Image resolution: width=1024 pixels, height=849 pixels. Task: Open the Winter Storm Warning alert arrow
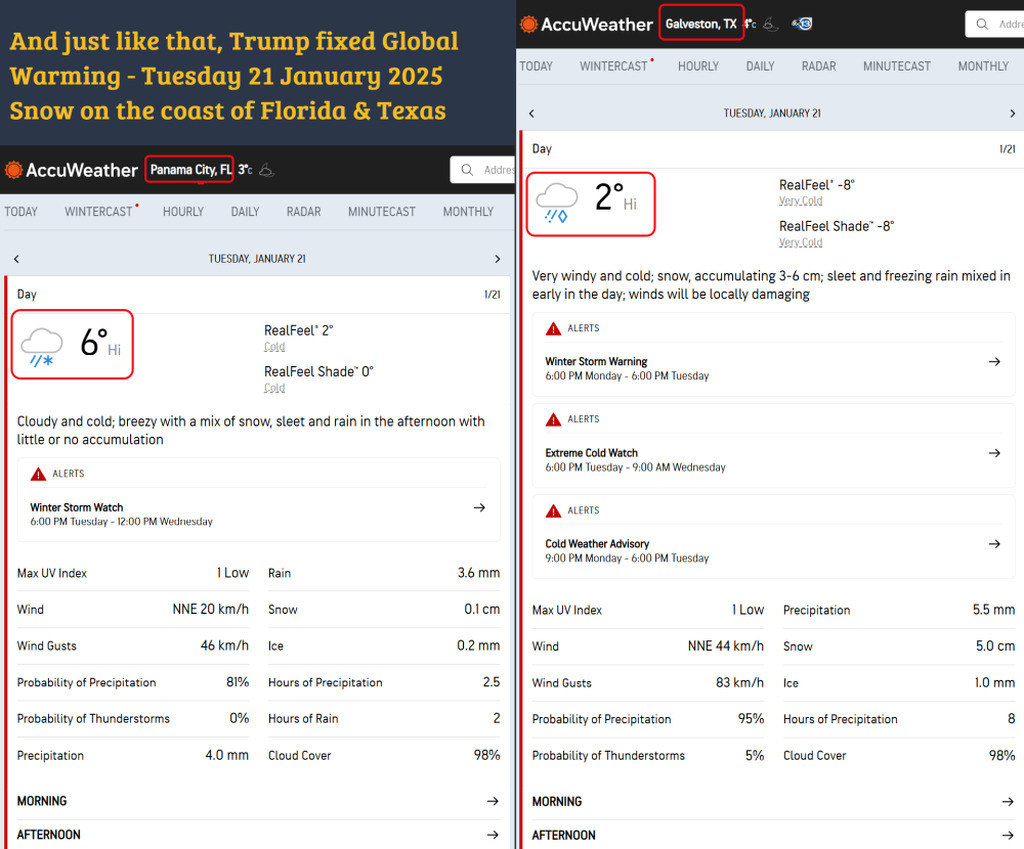tap(994, 362)
